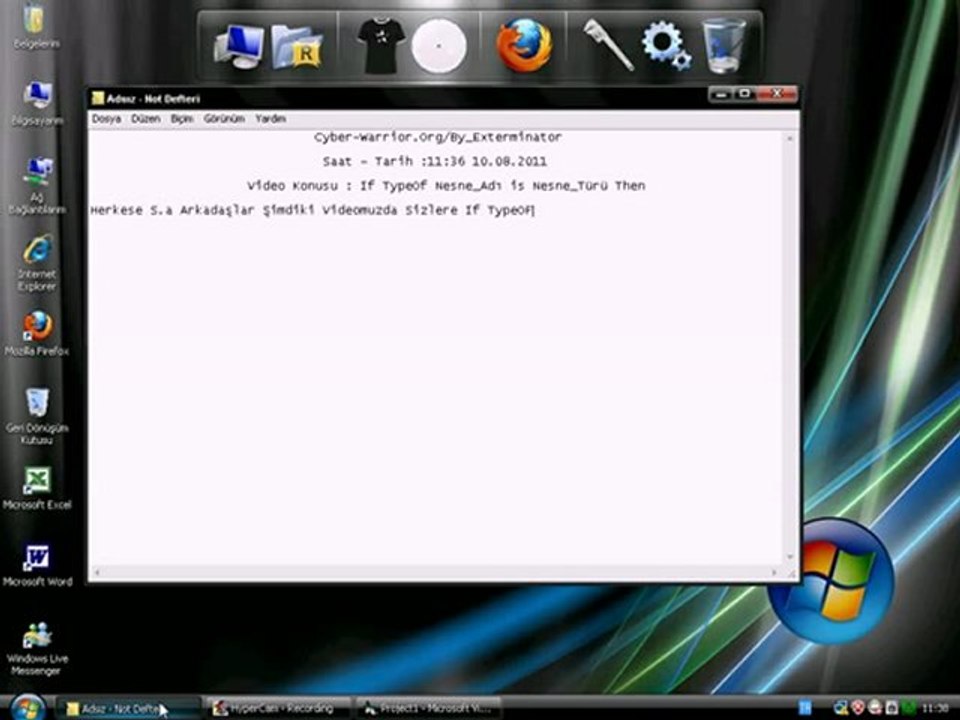
Task: Click the horizontal scrollbar left arrow
Action: pos(97,573)
